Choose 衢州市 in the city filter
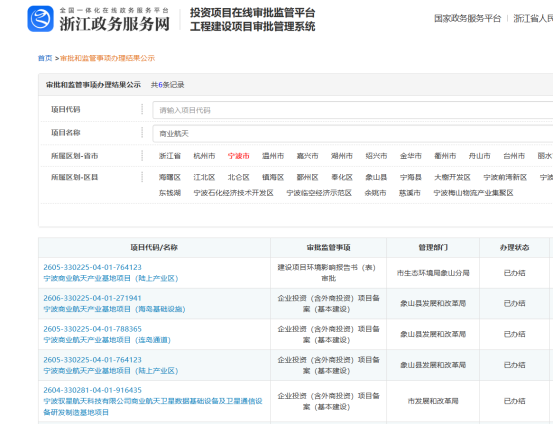The height and width of the screenshot is (424, 553). click(445, 156)
